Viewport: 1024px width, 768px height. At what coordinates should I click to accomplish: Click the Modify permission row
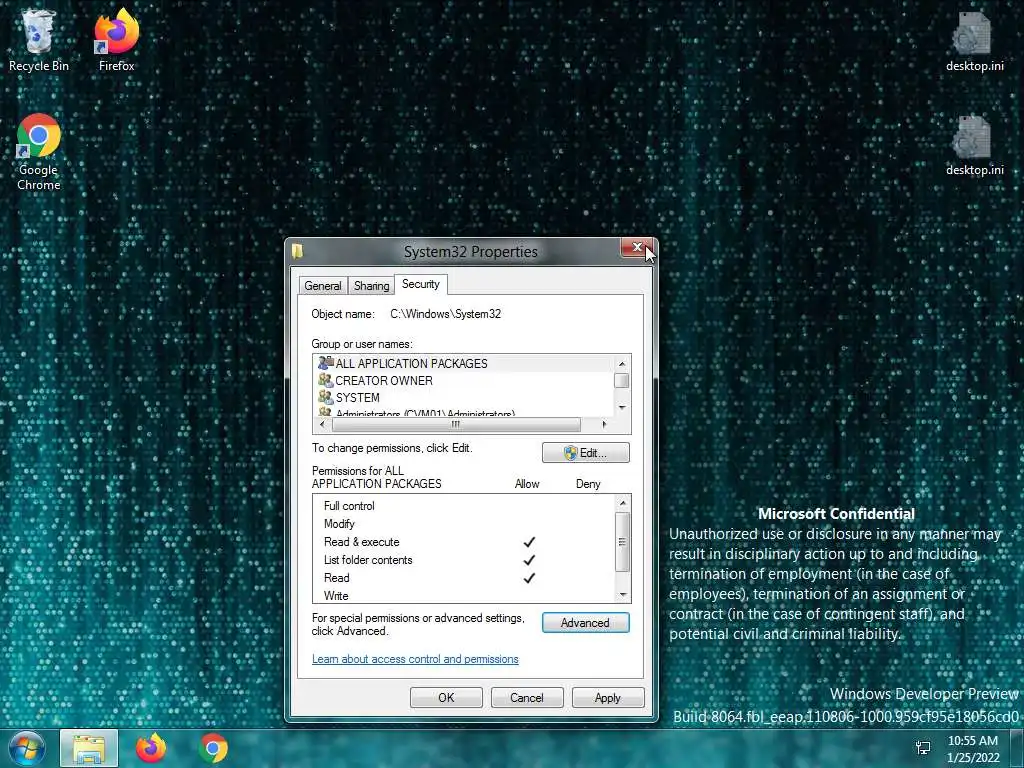[x=464, y=524]
